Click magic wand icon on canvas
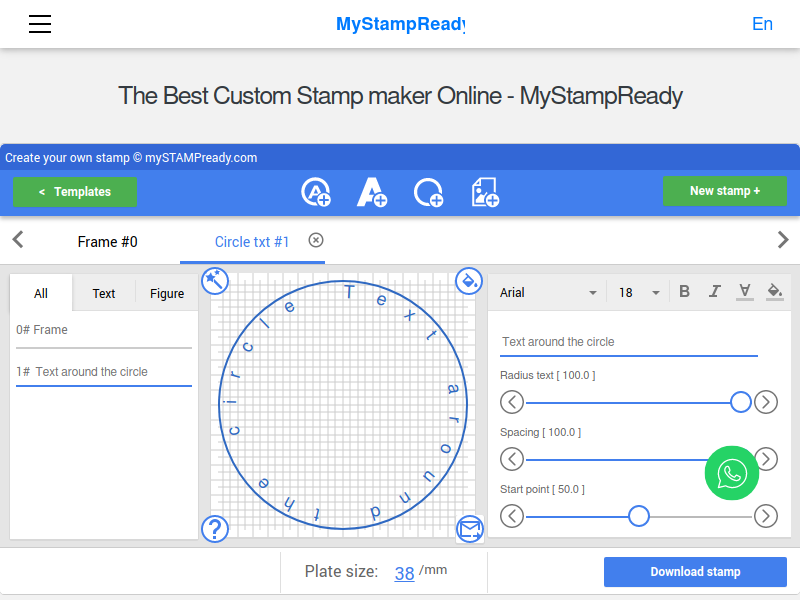 click(215, 281)
